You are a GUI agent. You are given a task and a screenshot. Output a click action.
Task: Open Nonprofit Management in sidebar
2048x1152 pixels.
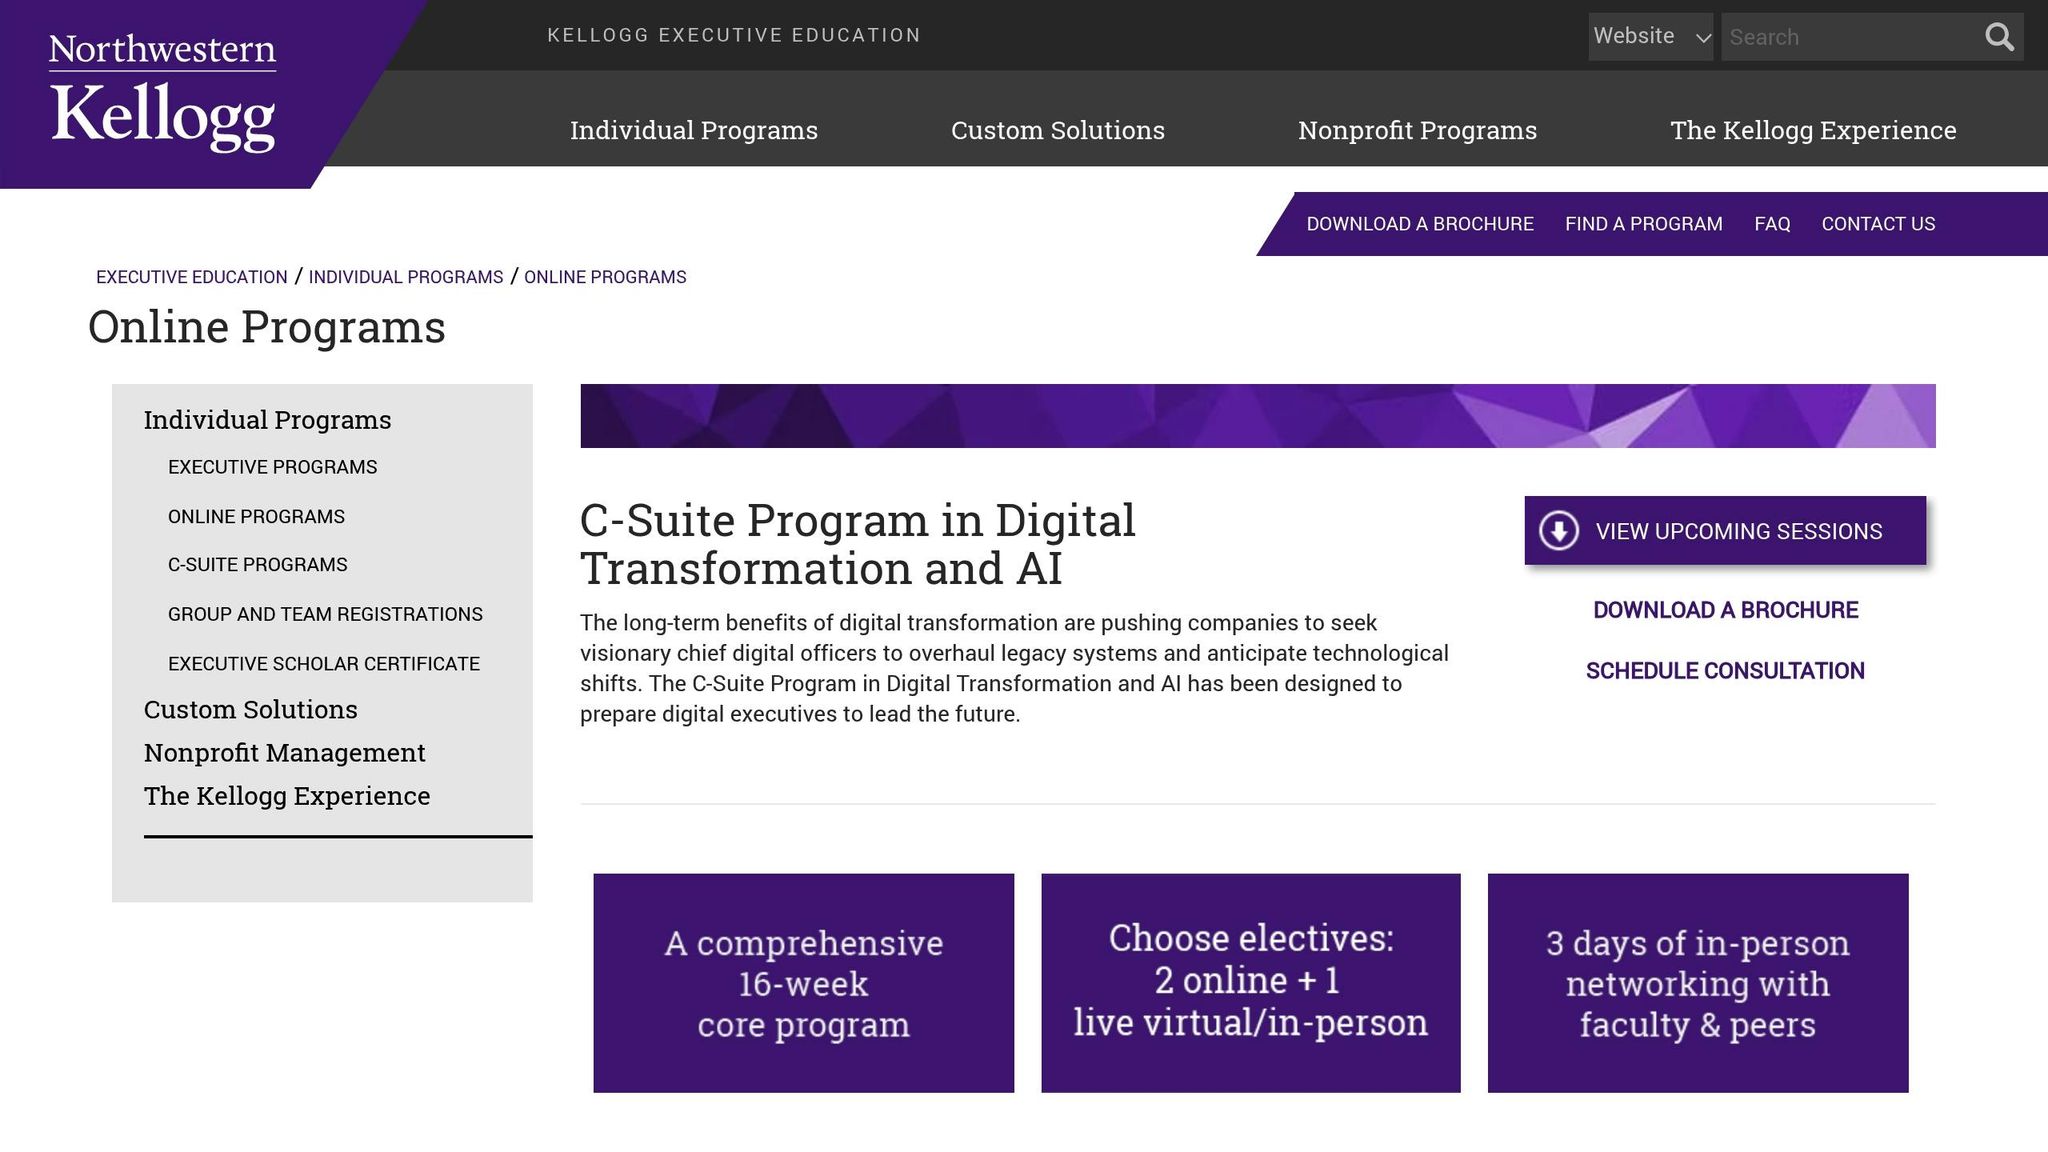pos(284,752)
